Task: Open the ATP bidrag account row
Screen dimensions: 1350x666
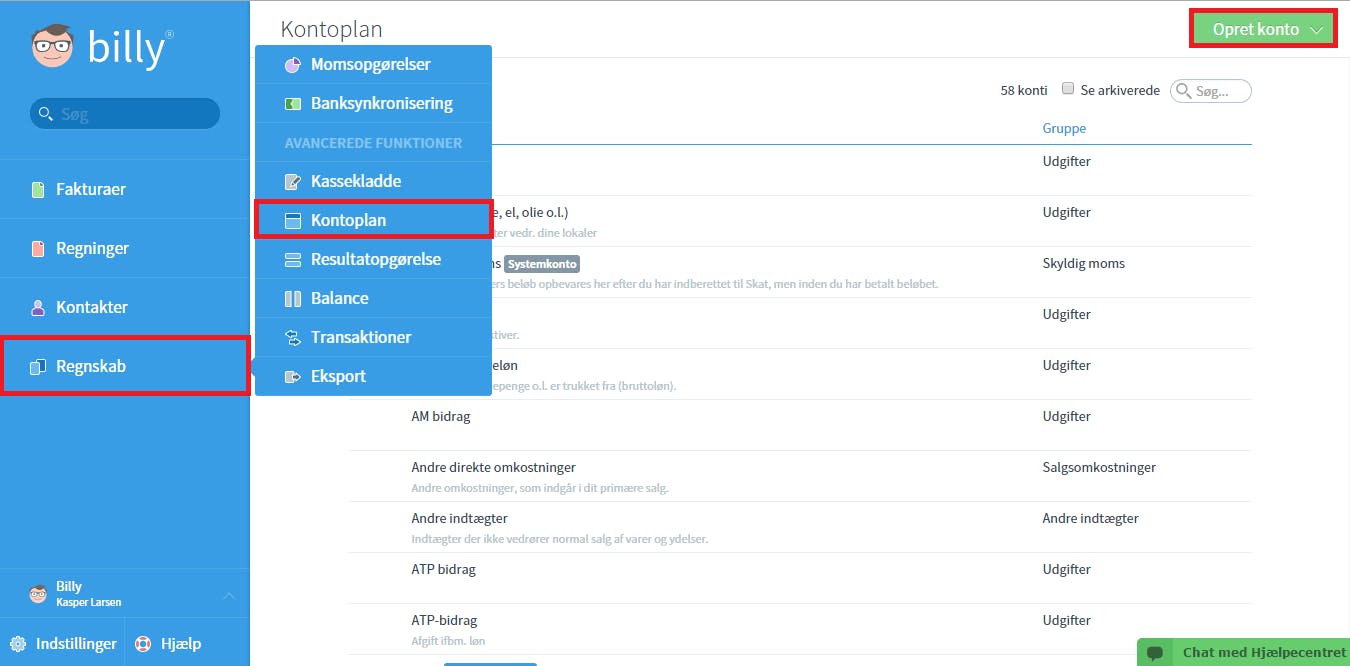Action: pos(800,578)
